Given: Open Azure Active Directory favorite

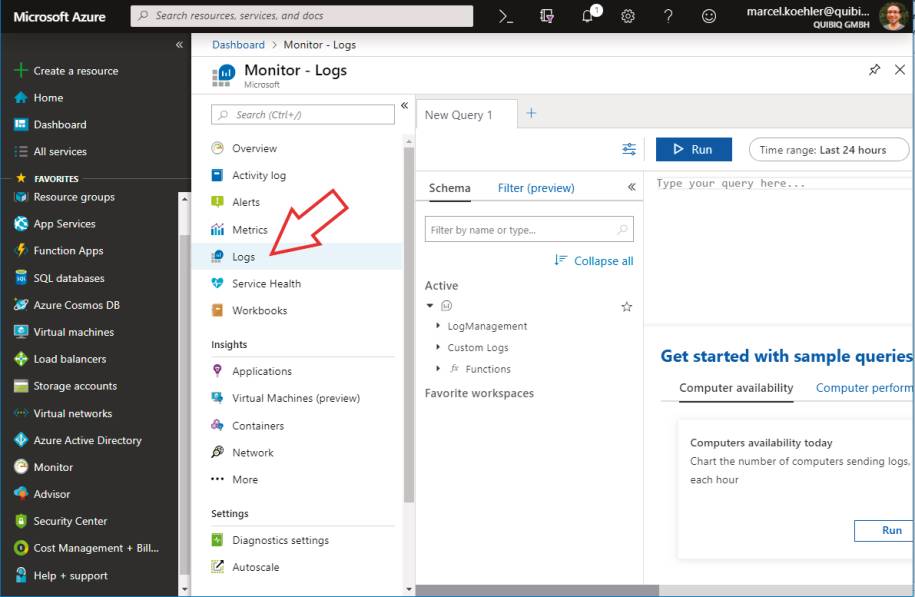Looking at the screenshot, I should [78, 440].
